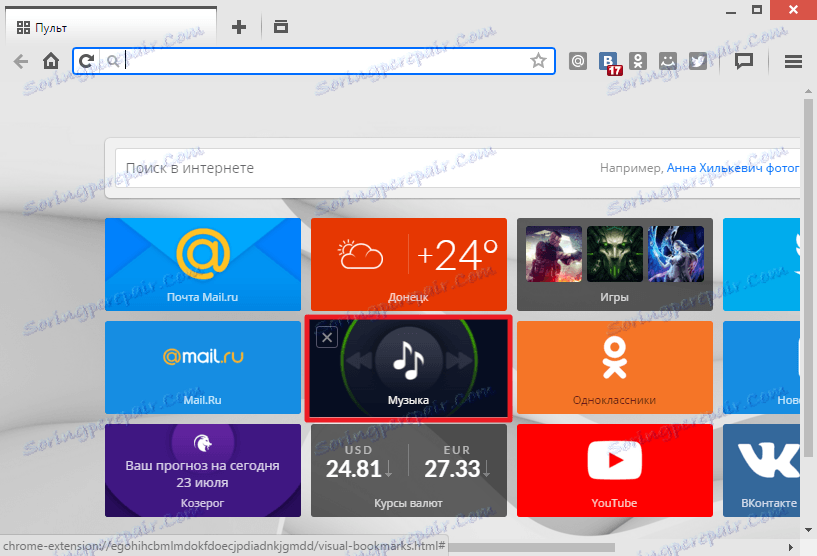Image resolution: width=817 pixels, height=556 pixels.
Task: Open Игры games tile
Action: coord(614,264)
